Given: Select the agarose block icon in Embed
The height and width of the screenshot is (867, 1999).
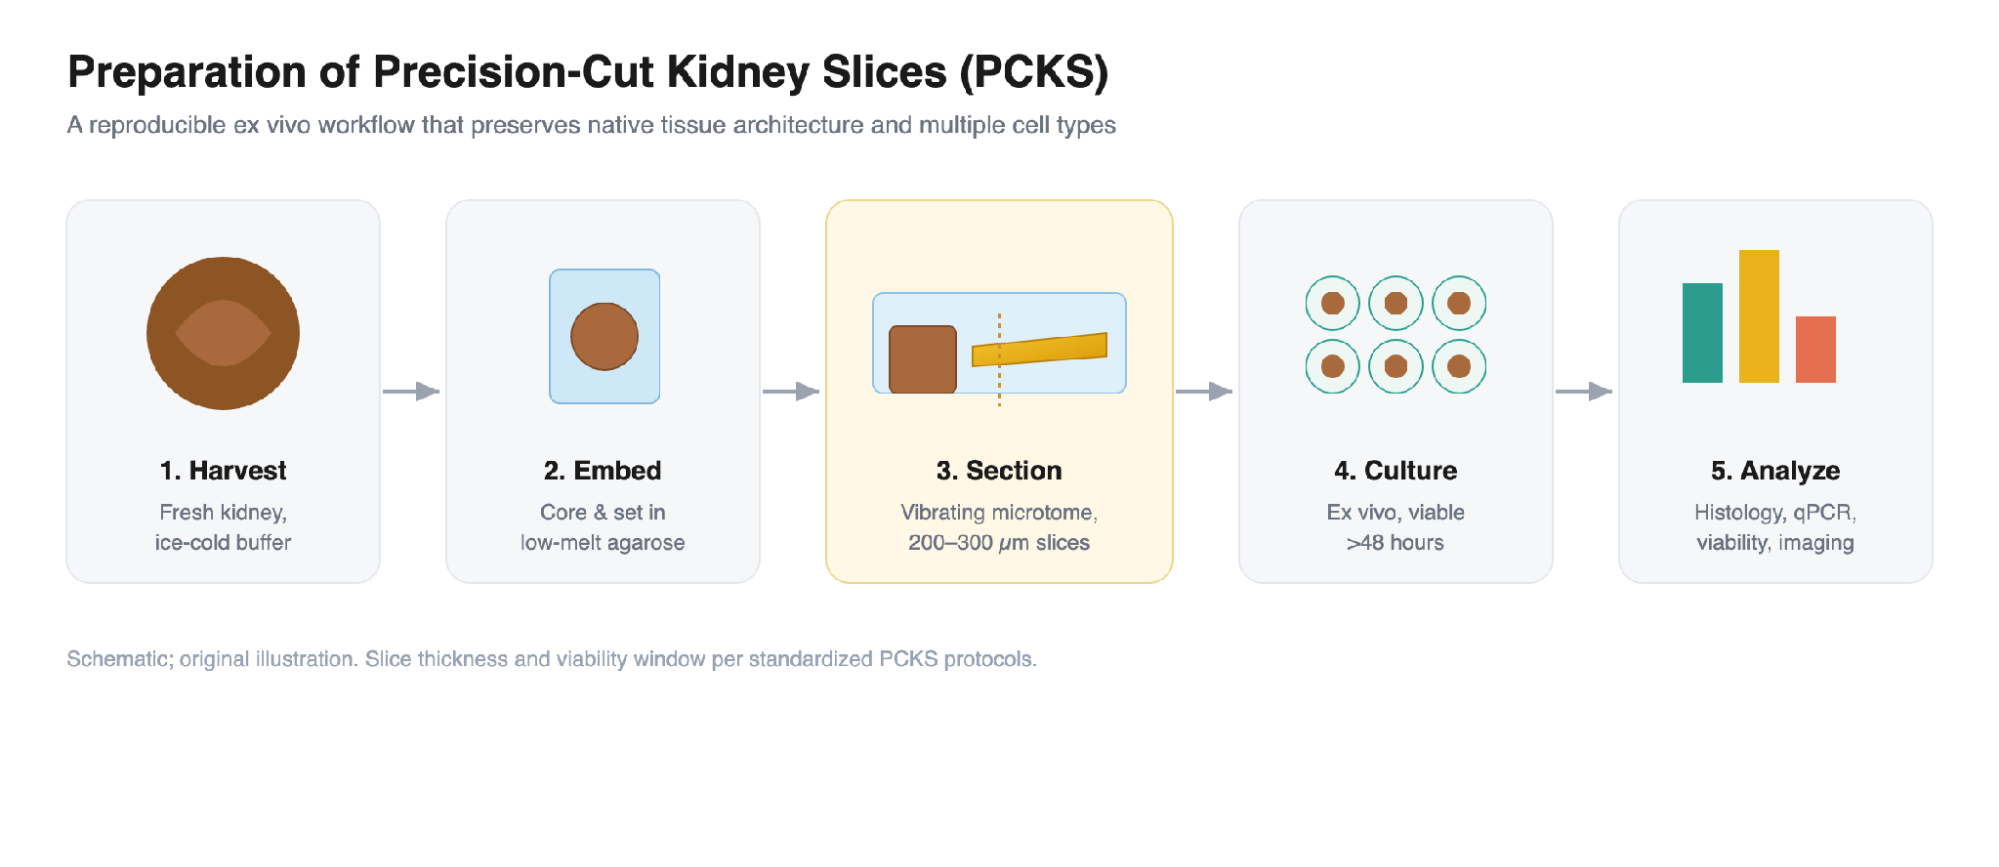Looking at the screenshot, I should tap(604, 336).
